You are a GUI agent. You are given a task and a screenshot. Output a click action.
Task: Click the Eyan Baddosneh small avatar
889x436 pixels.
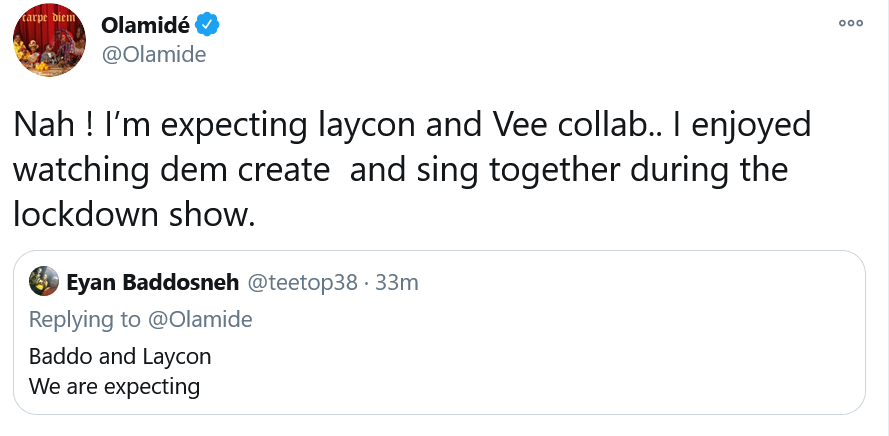[x=44, y=281]
